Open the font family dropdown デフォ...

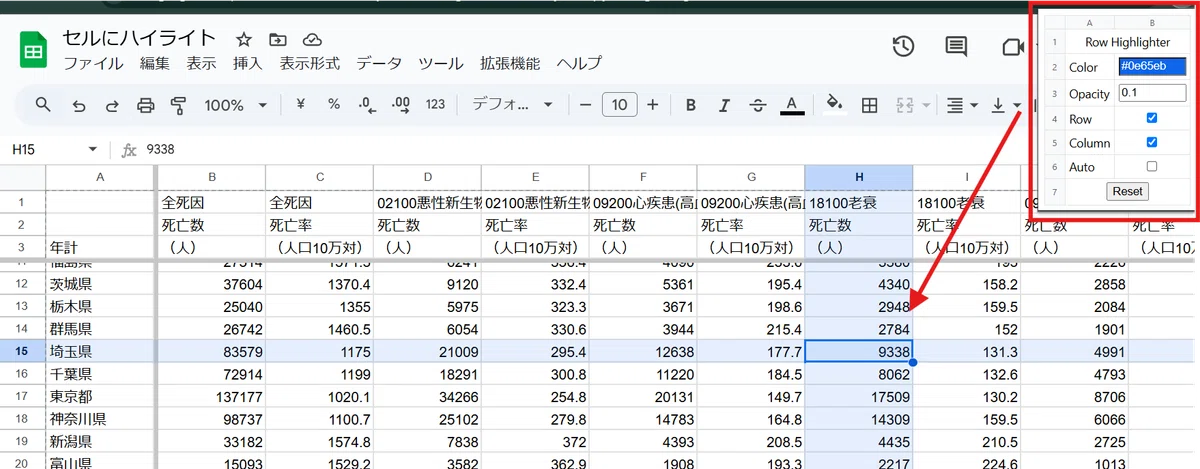point(513,105)
